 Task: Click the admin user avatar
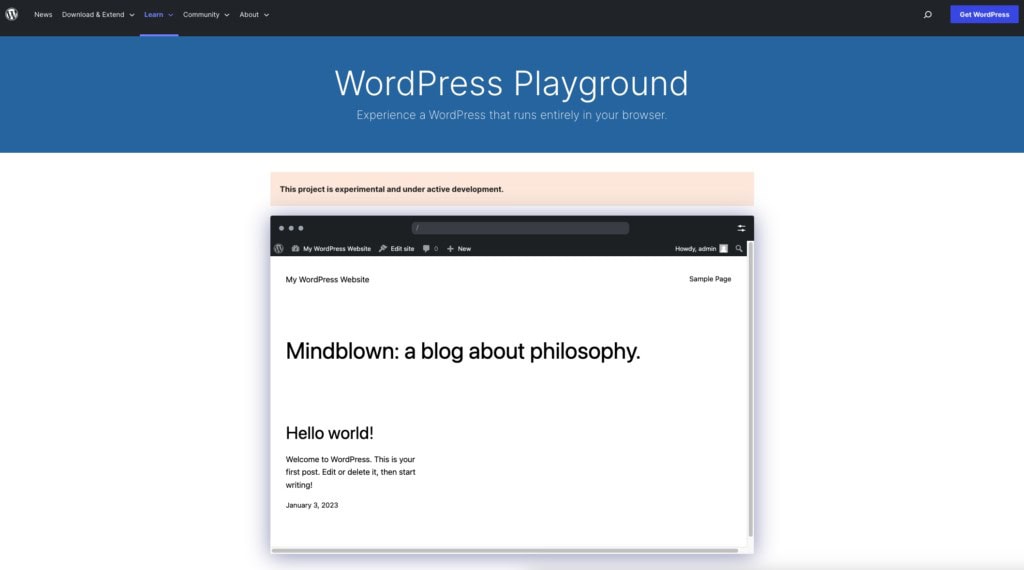[723, 248]
